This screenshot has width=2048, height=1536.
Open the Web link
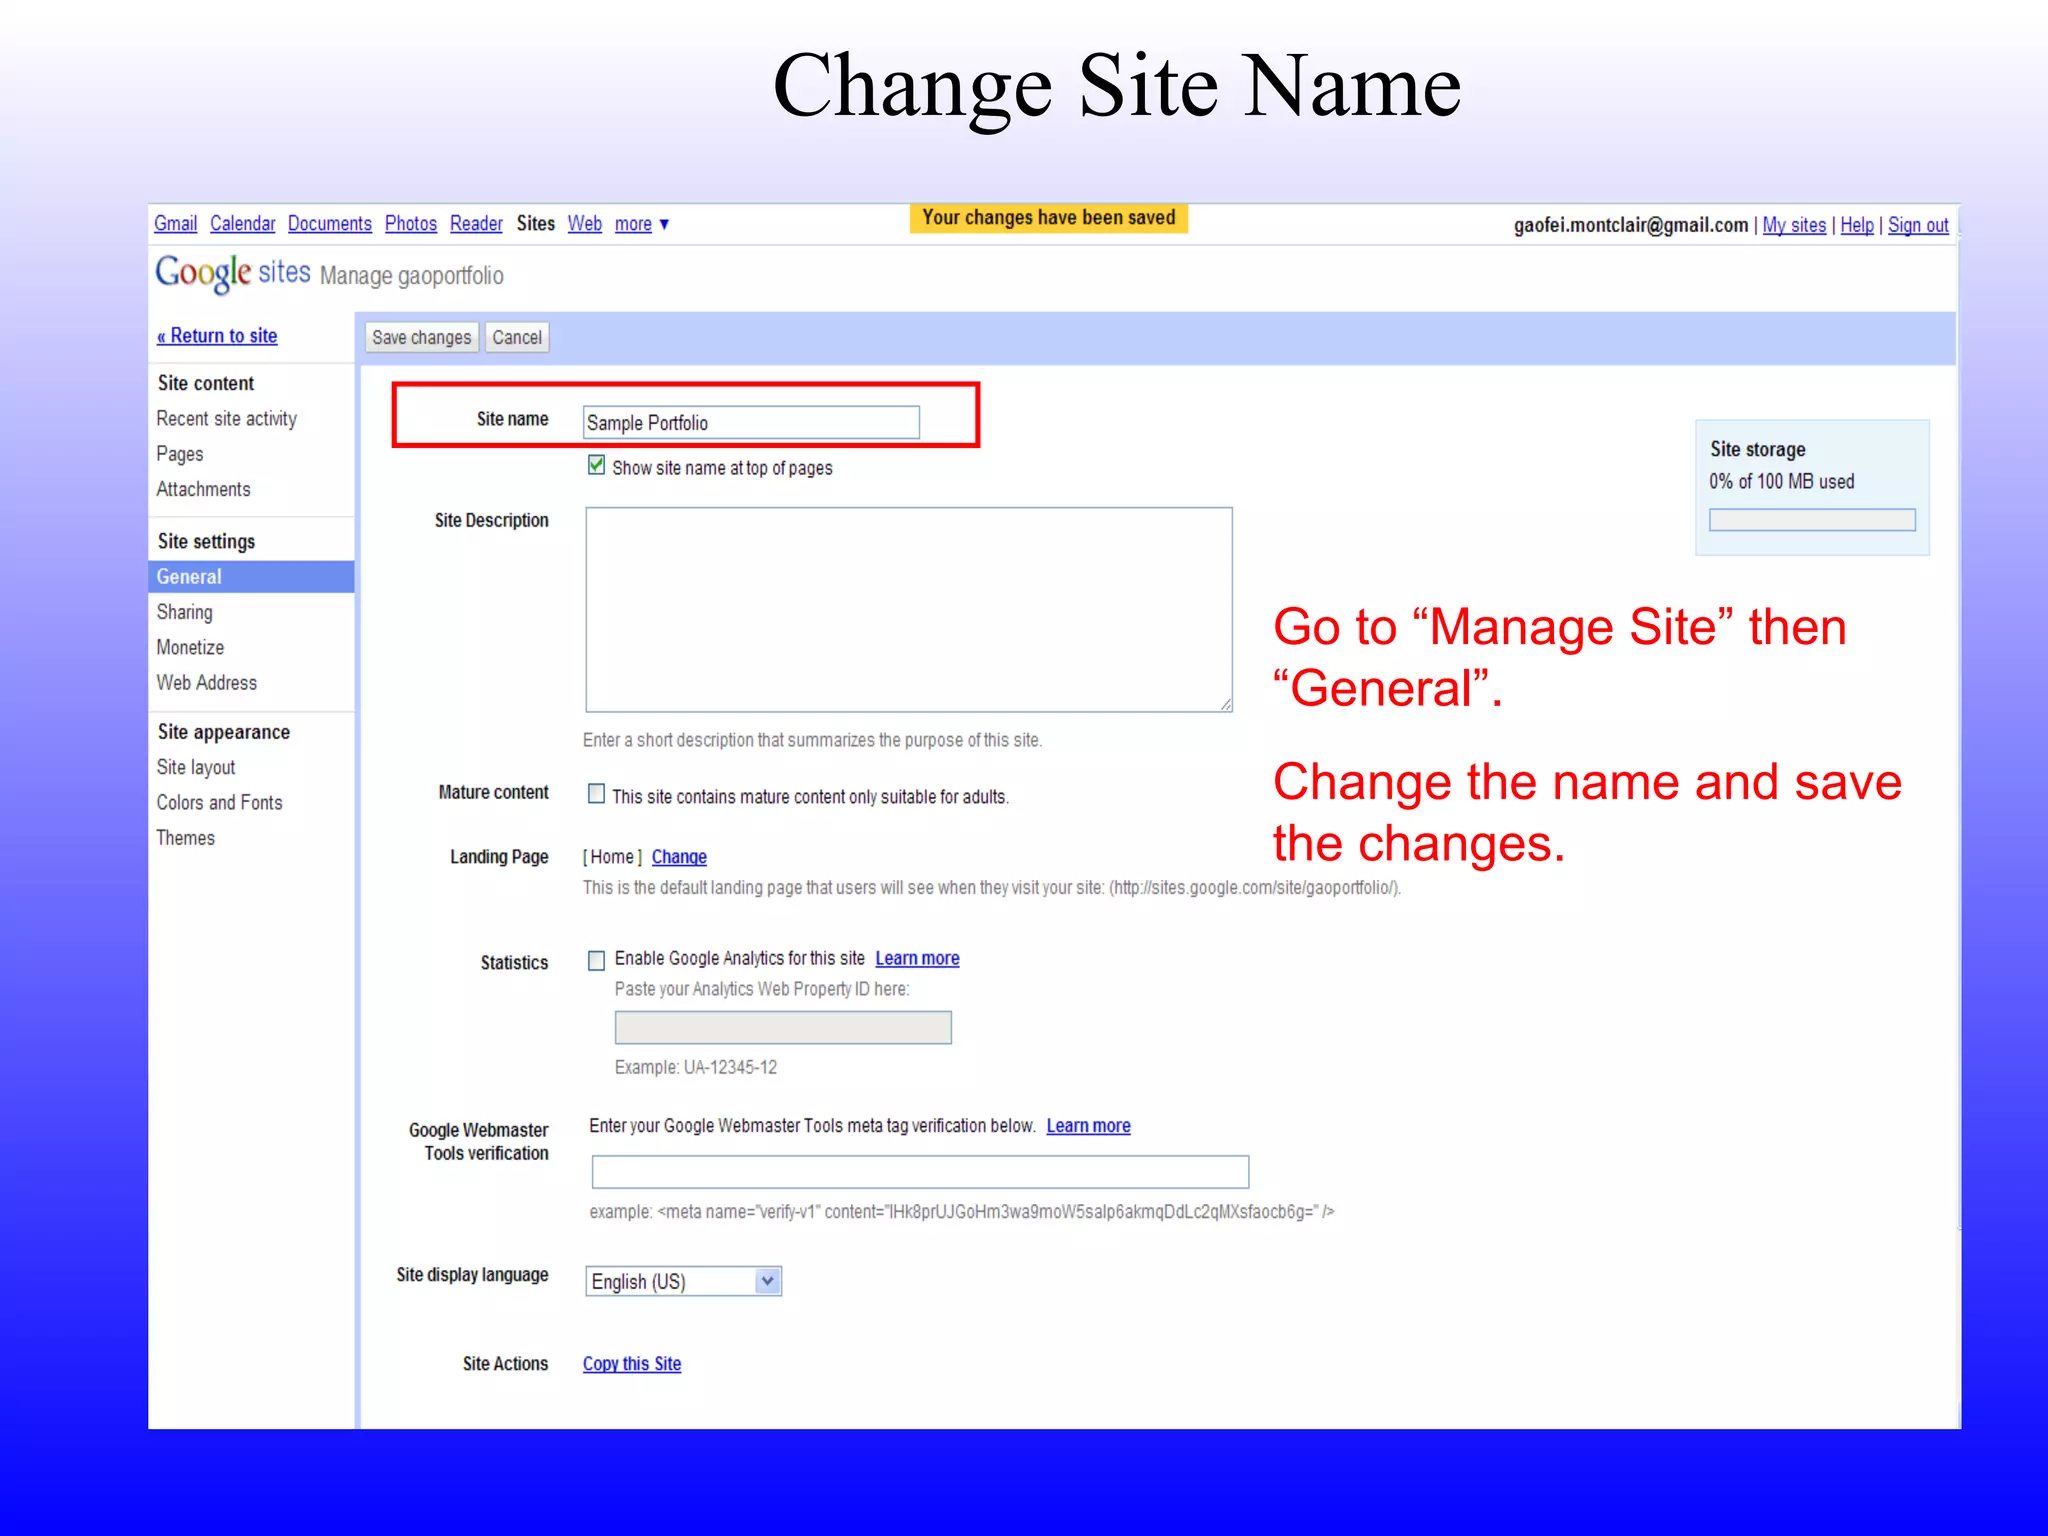585,224
